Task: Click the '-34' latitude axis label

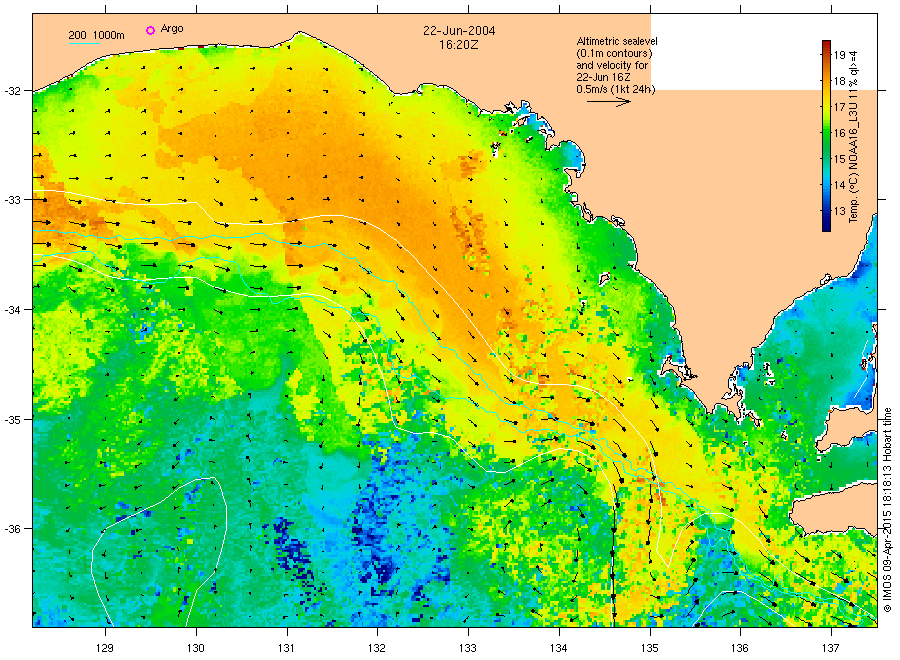Action: [x=13, y=309]
